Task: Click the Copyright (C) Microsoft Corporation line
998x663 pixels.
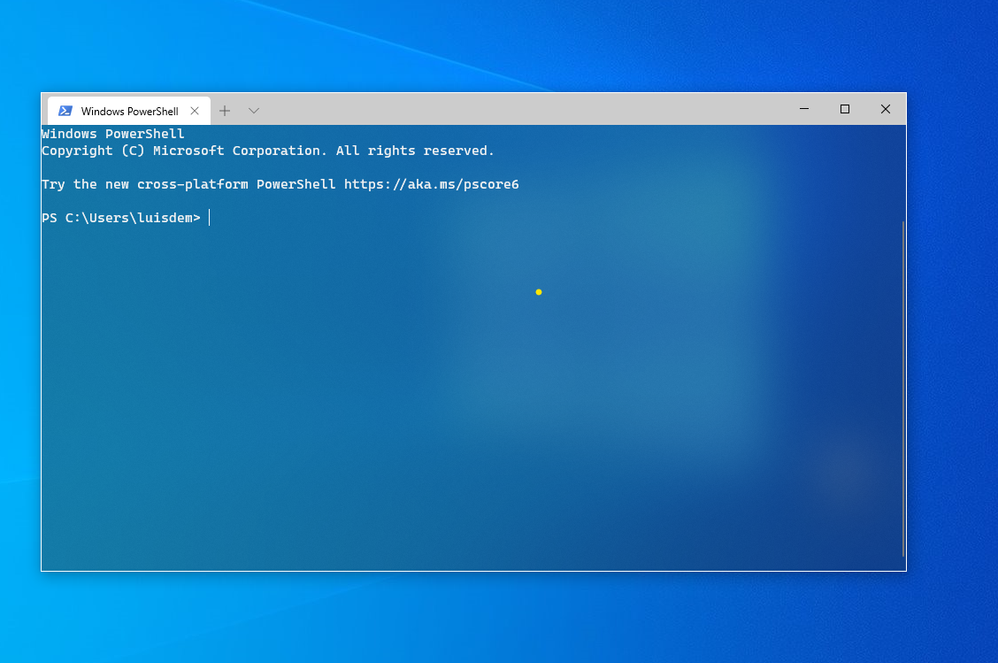Action: point(267,151)
